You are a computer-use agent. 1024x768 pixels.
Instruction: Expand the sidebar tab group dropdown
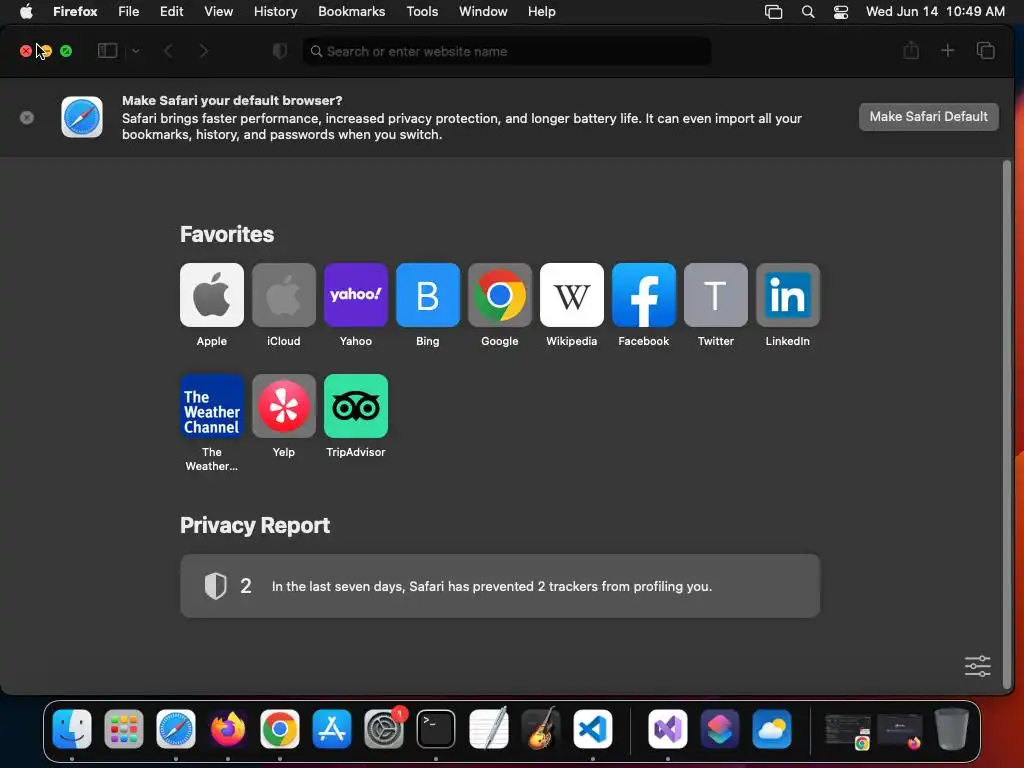[x=136, y=51]
